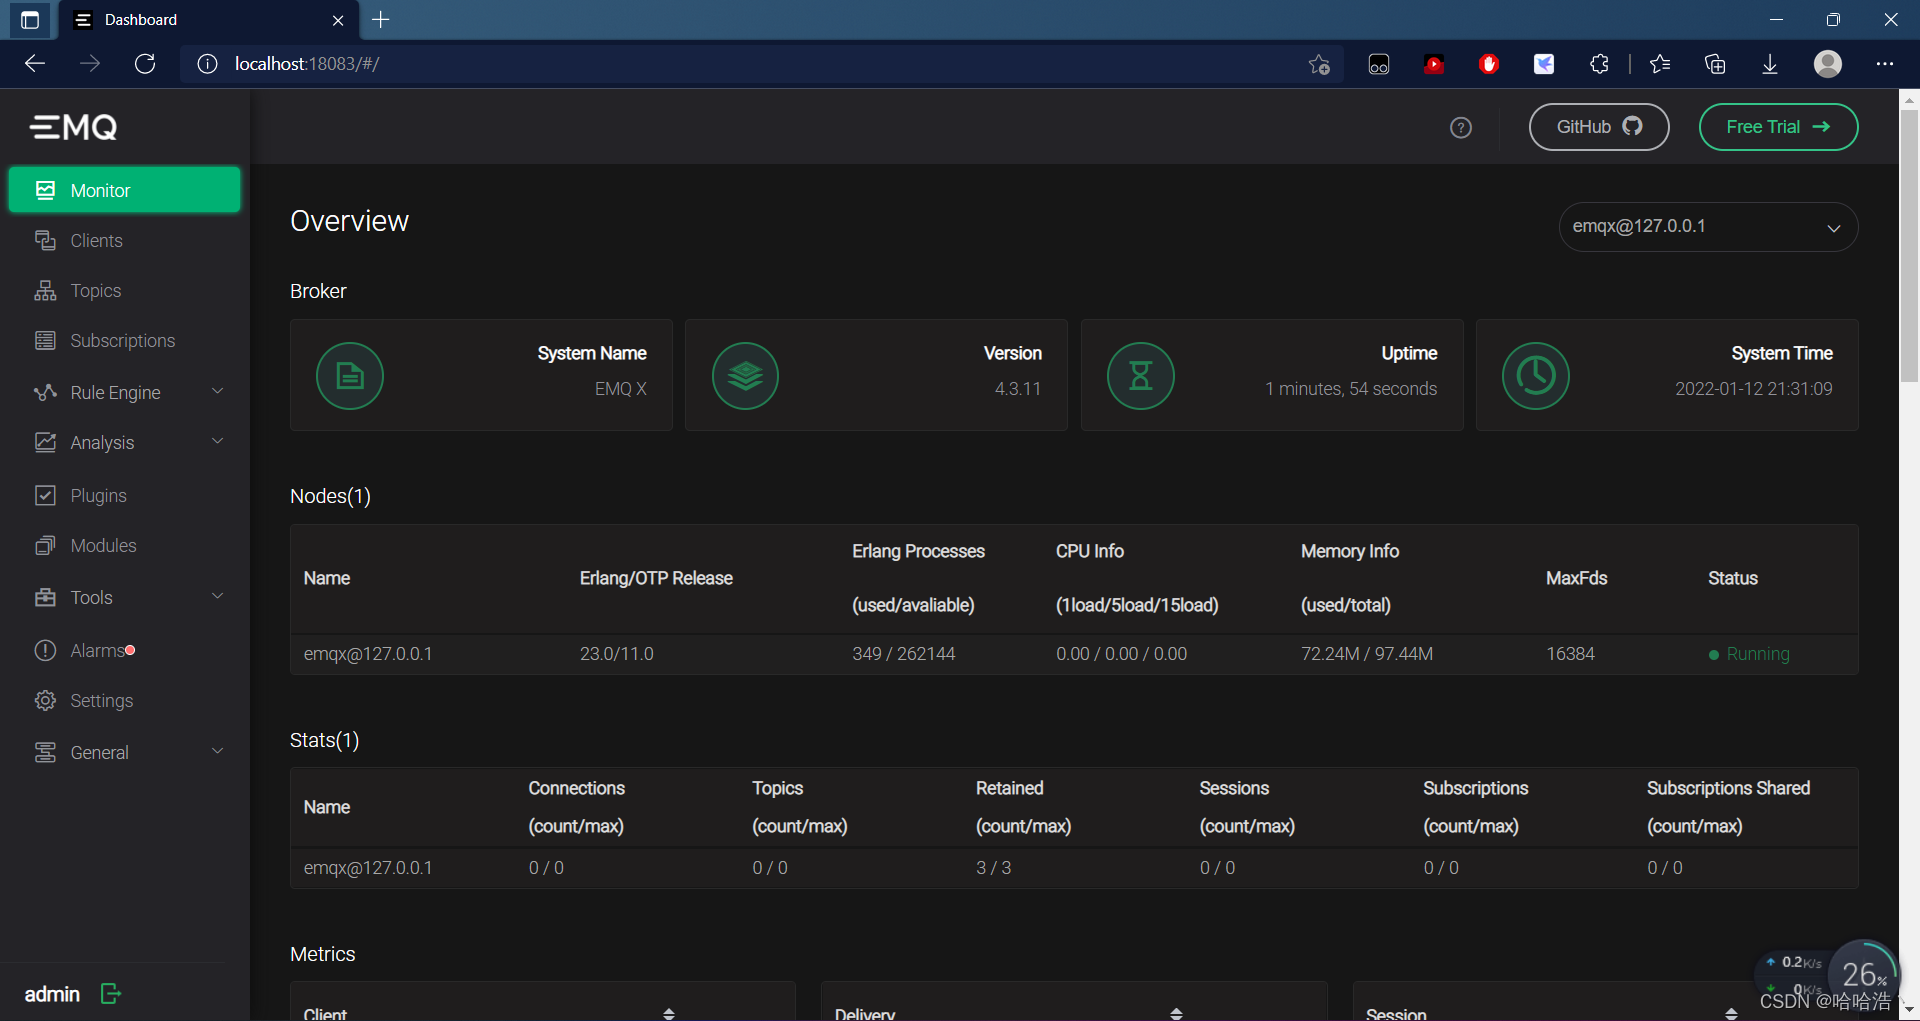Sort the Session metrics column
The height and width of the screenshot is (1021, 1920).
coord(1731,1013)
